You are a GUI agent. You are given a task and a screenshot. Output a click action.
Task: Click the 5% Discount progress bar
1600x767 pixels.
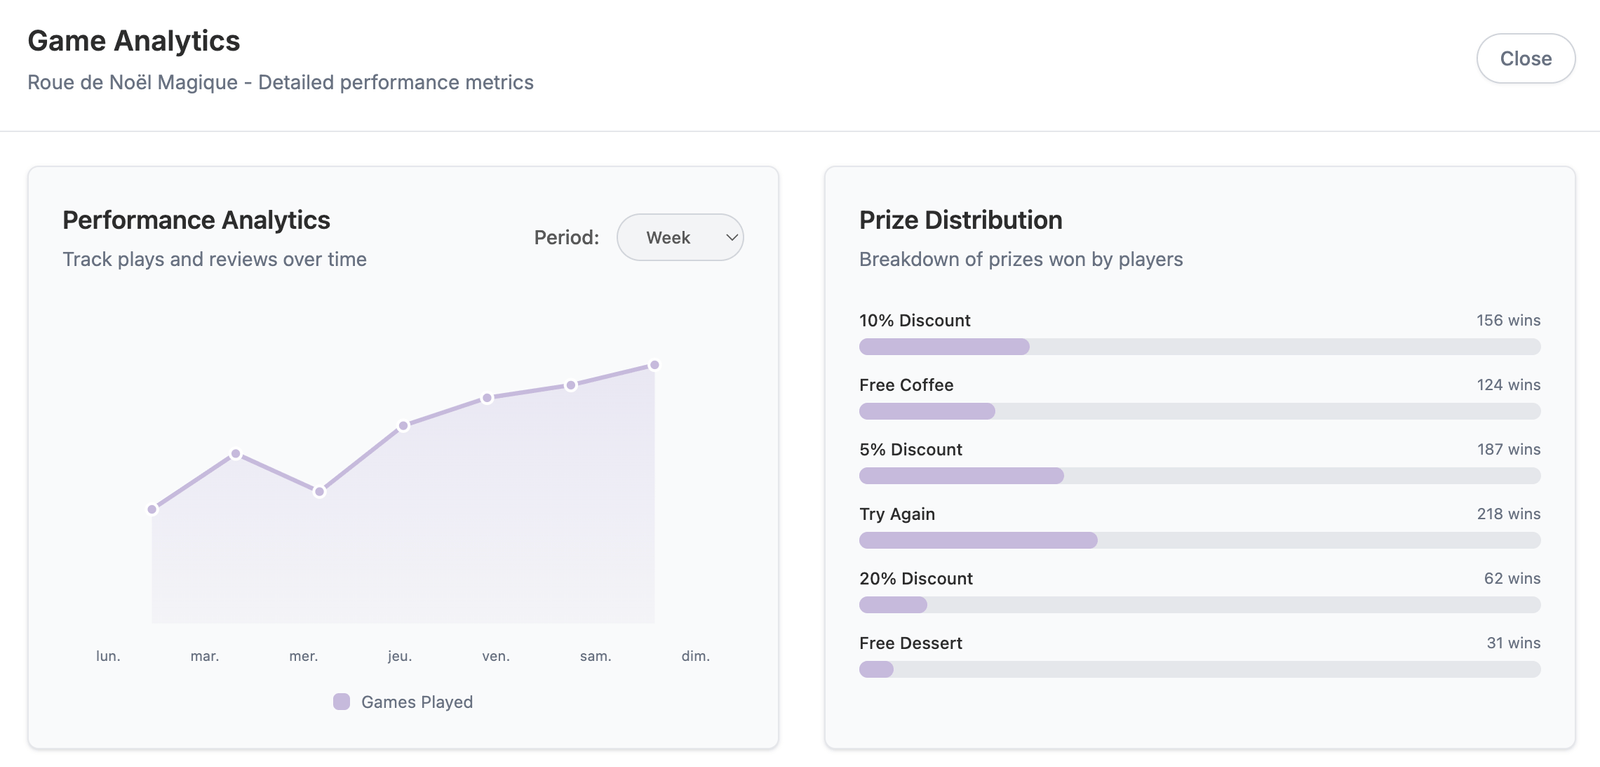[x=1199, y=476]
